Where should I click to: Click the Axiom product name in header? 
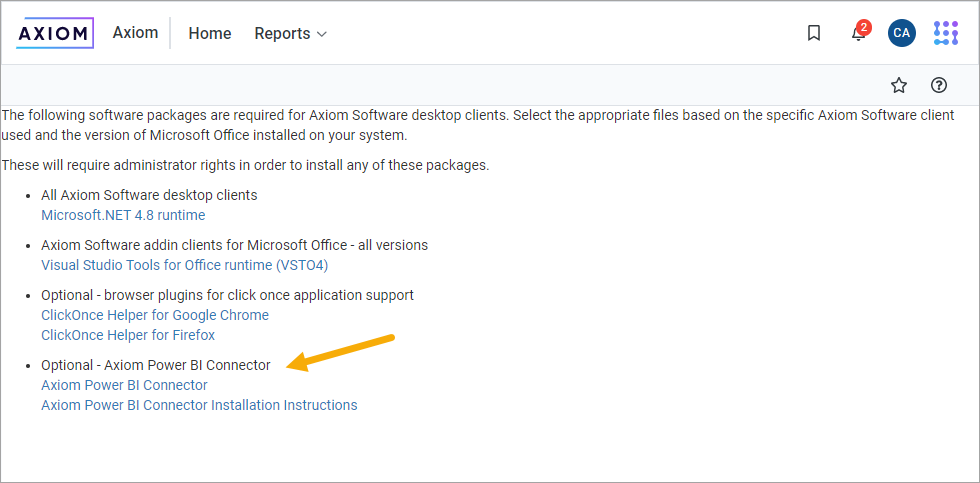pyautogui.click(x=135, y=33)
